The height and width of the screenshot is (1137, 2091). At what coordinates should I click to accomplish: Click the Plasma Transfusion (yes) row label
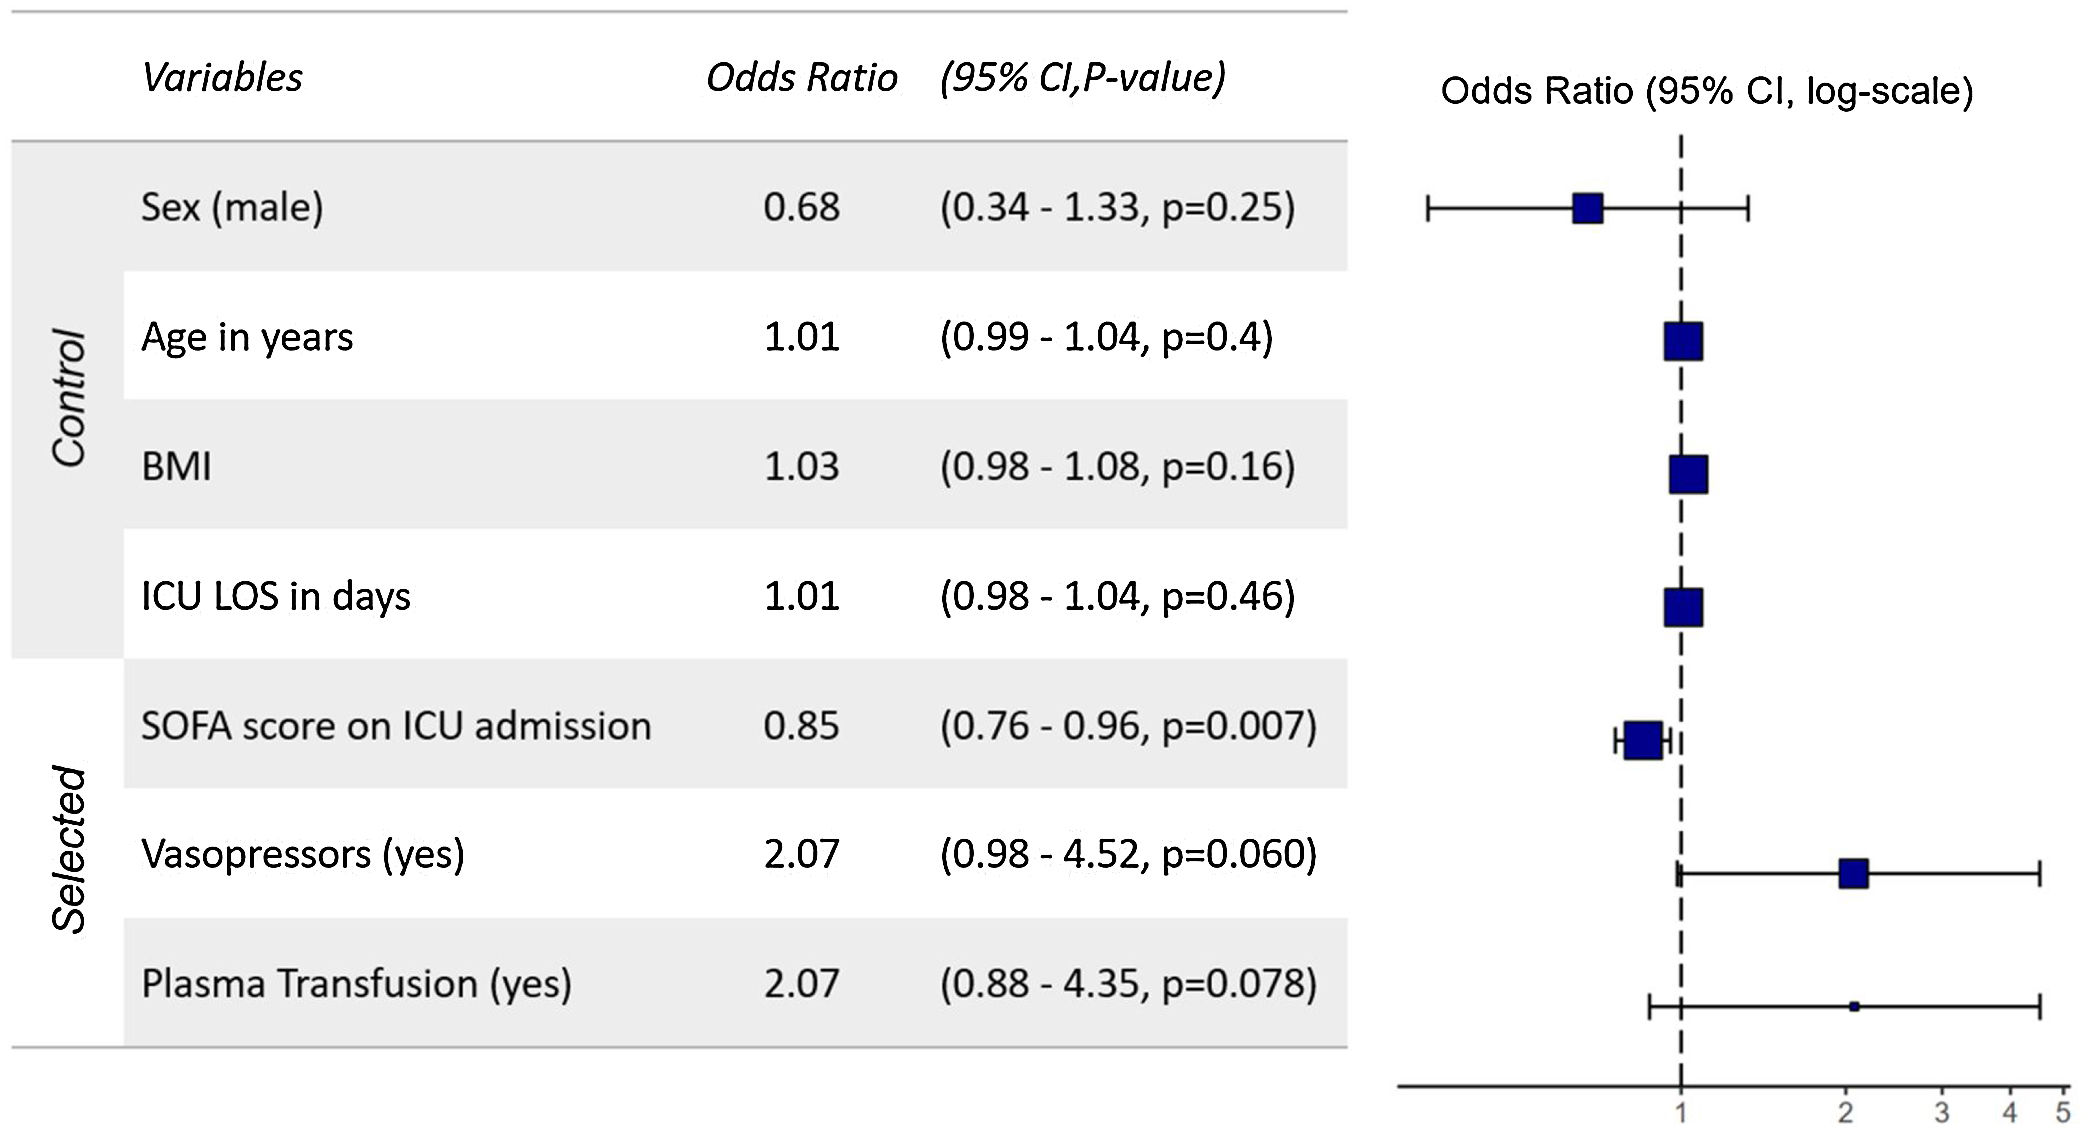tap(356, 984)
